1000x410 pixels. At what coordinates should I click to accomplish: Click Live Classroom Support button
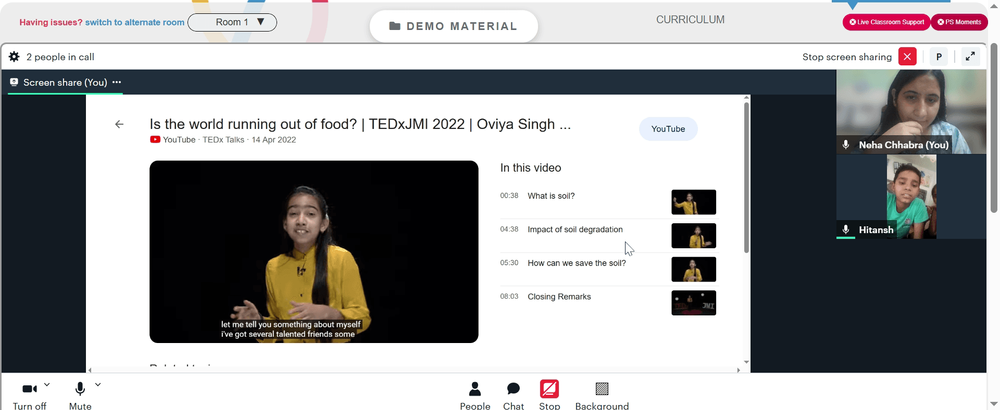click(886, 22)
